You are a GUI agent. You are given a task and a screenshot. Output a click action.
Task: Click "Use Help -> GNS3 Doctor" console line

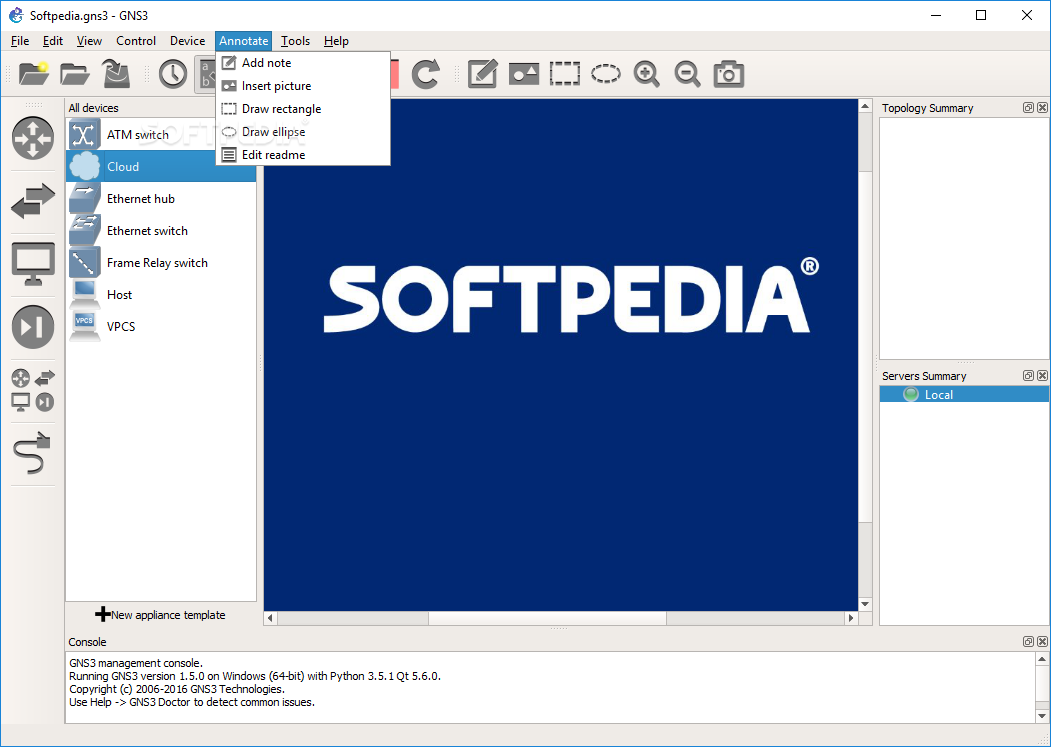pyautogui.click(x=192, y=702)
